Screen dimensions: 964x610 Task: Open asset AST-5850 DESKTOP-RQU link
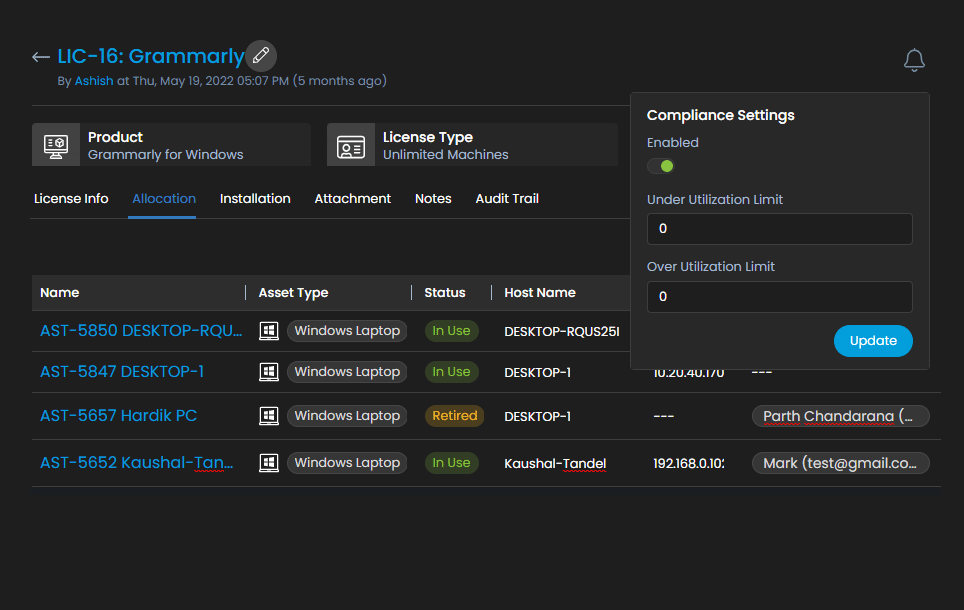point(141,331)
